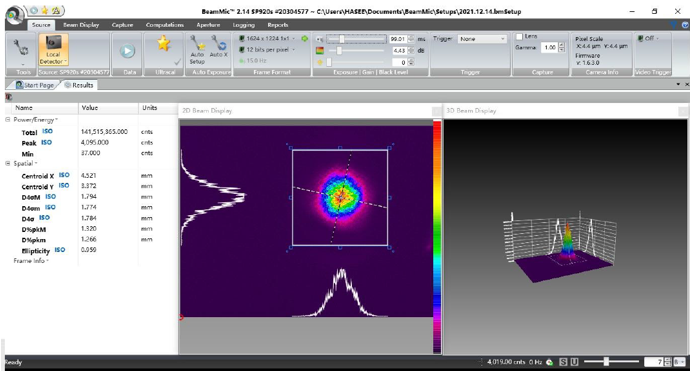Adjust the exposure slider

pos(356,39)
